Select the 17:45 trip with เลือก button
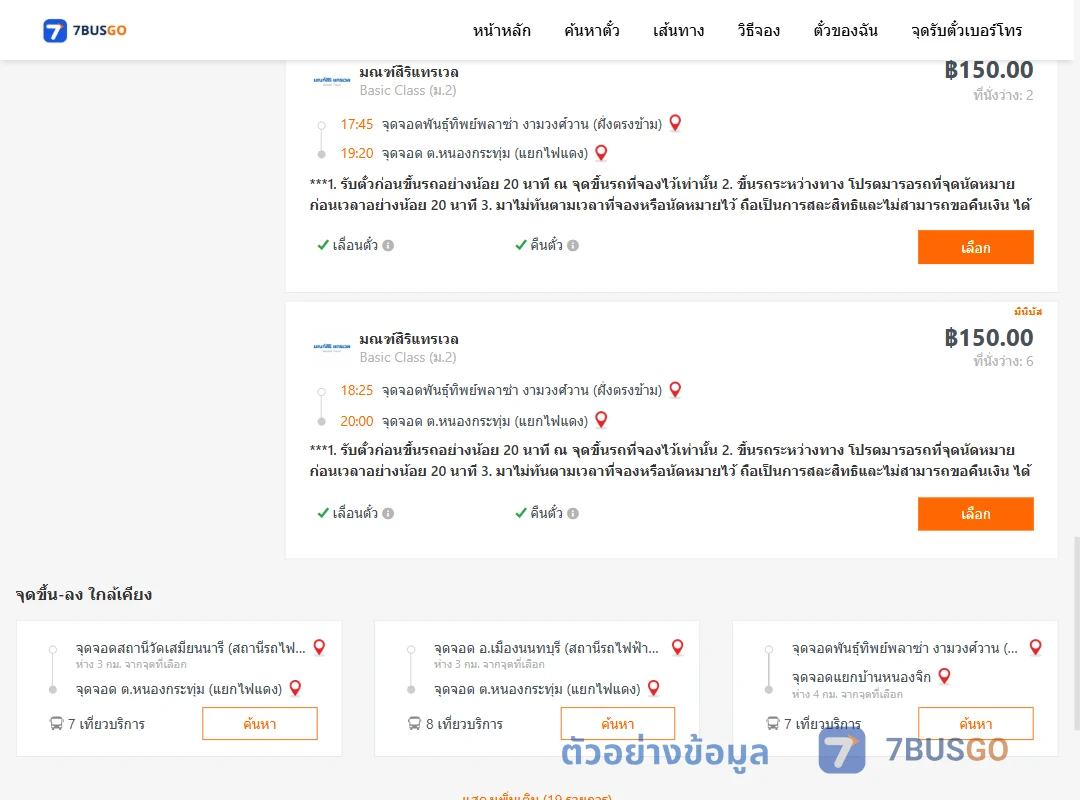 (x=975, y=247)
